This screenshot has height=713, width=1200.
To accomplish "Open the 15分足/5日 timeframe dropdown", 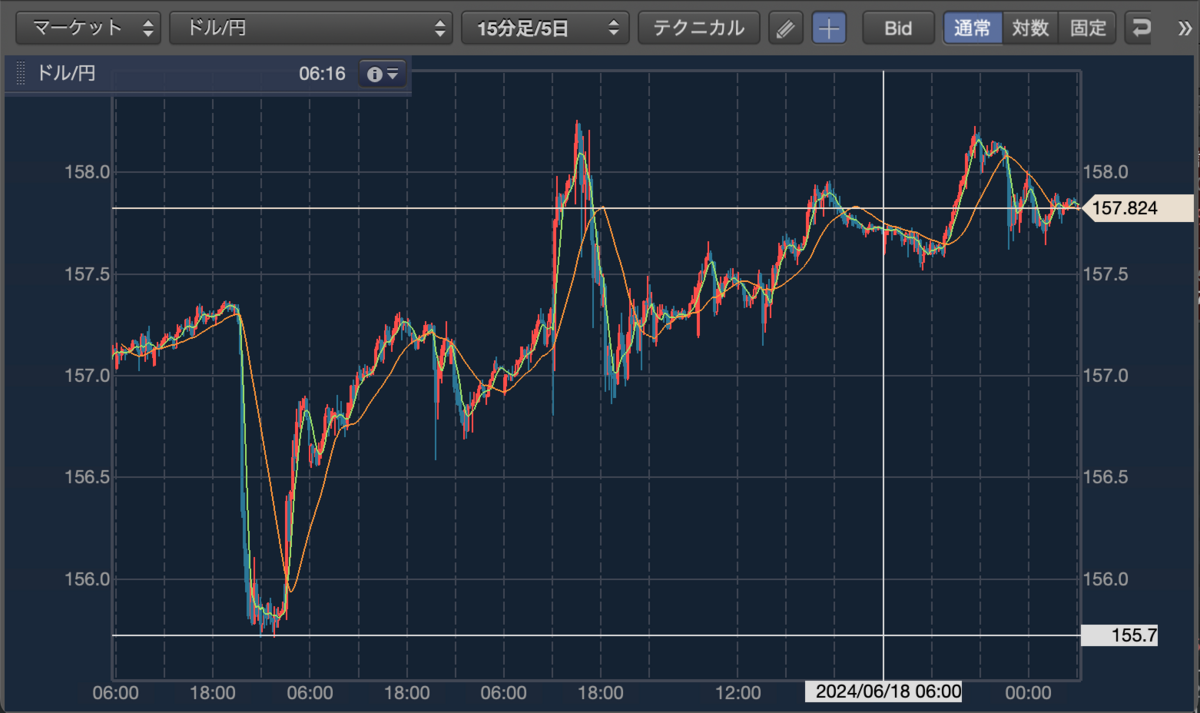I will (x=545, y=28).
